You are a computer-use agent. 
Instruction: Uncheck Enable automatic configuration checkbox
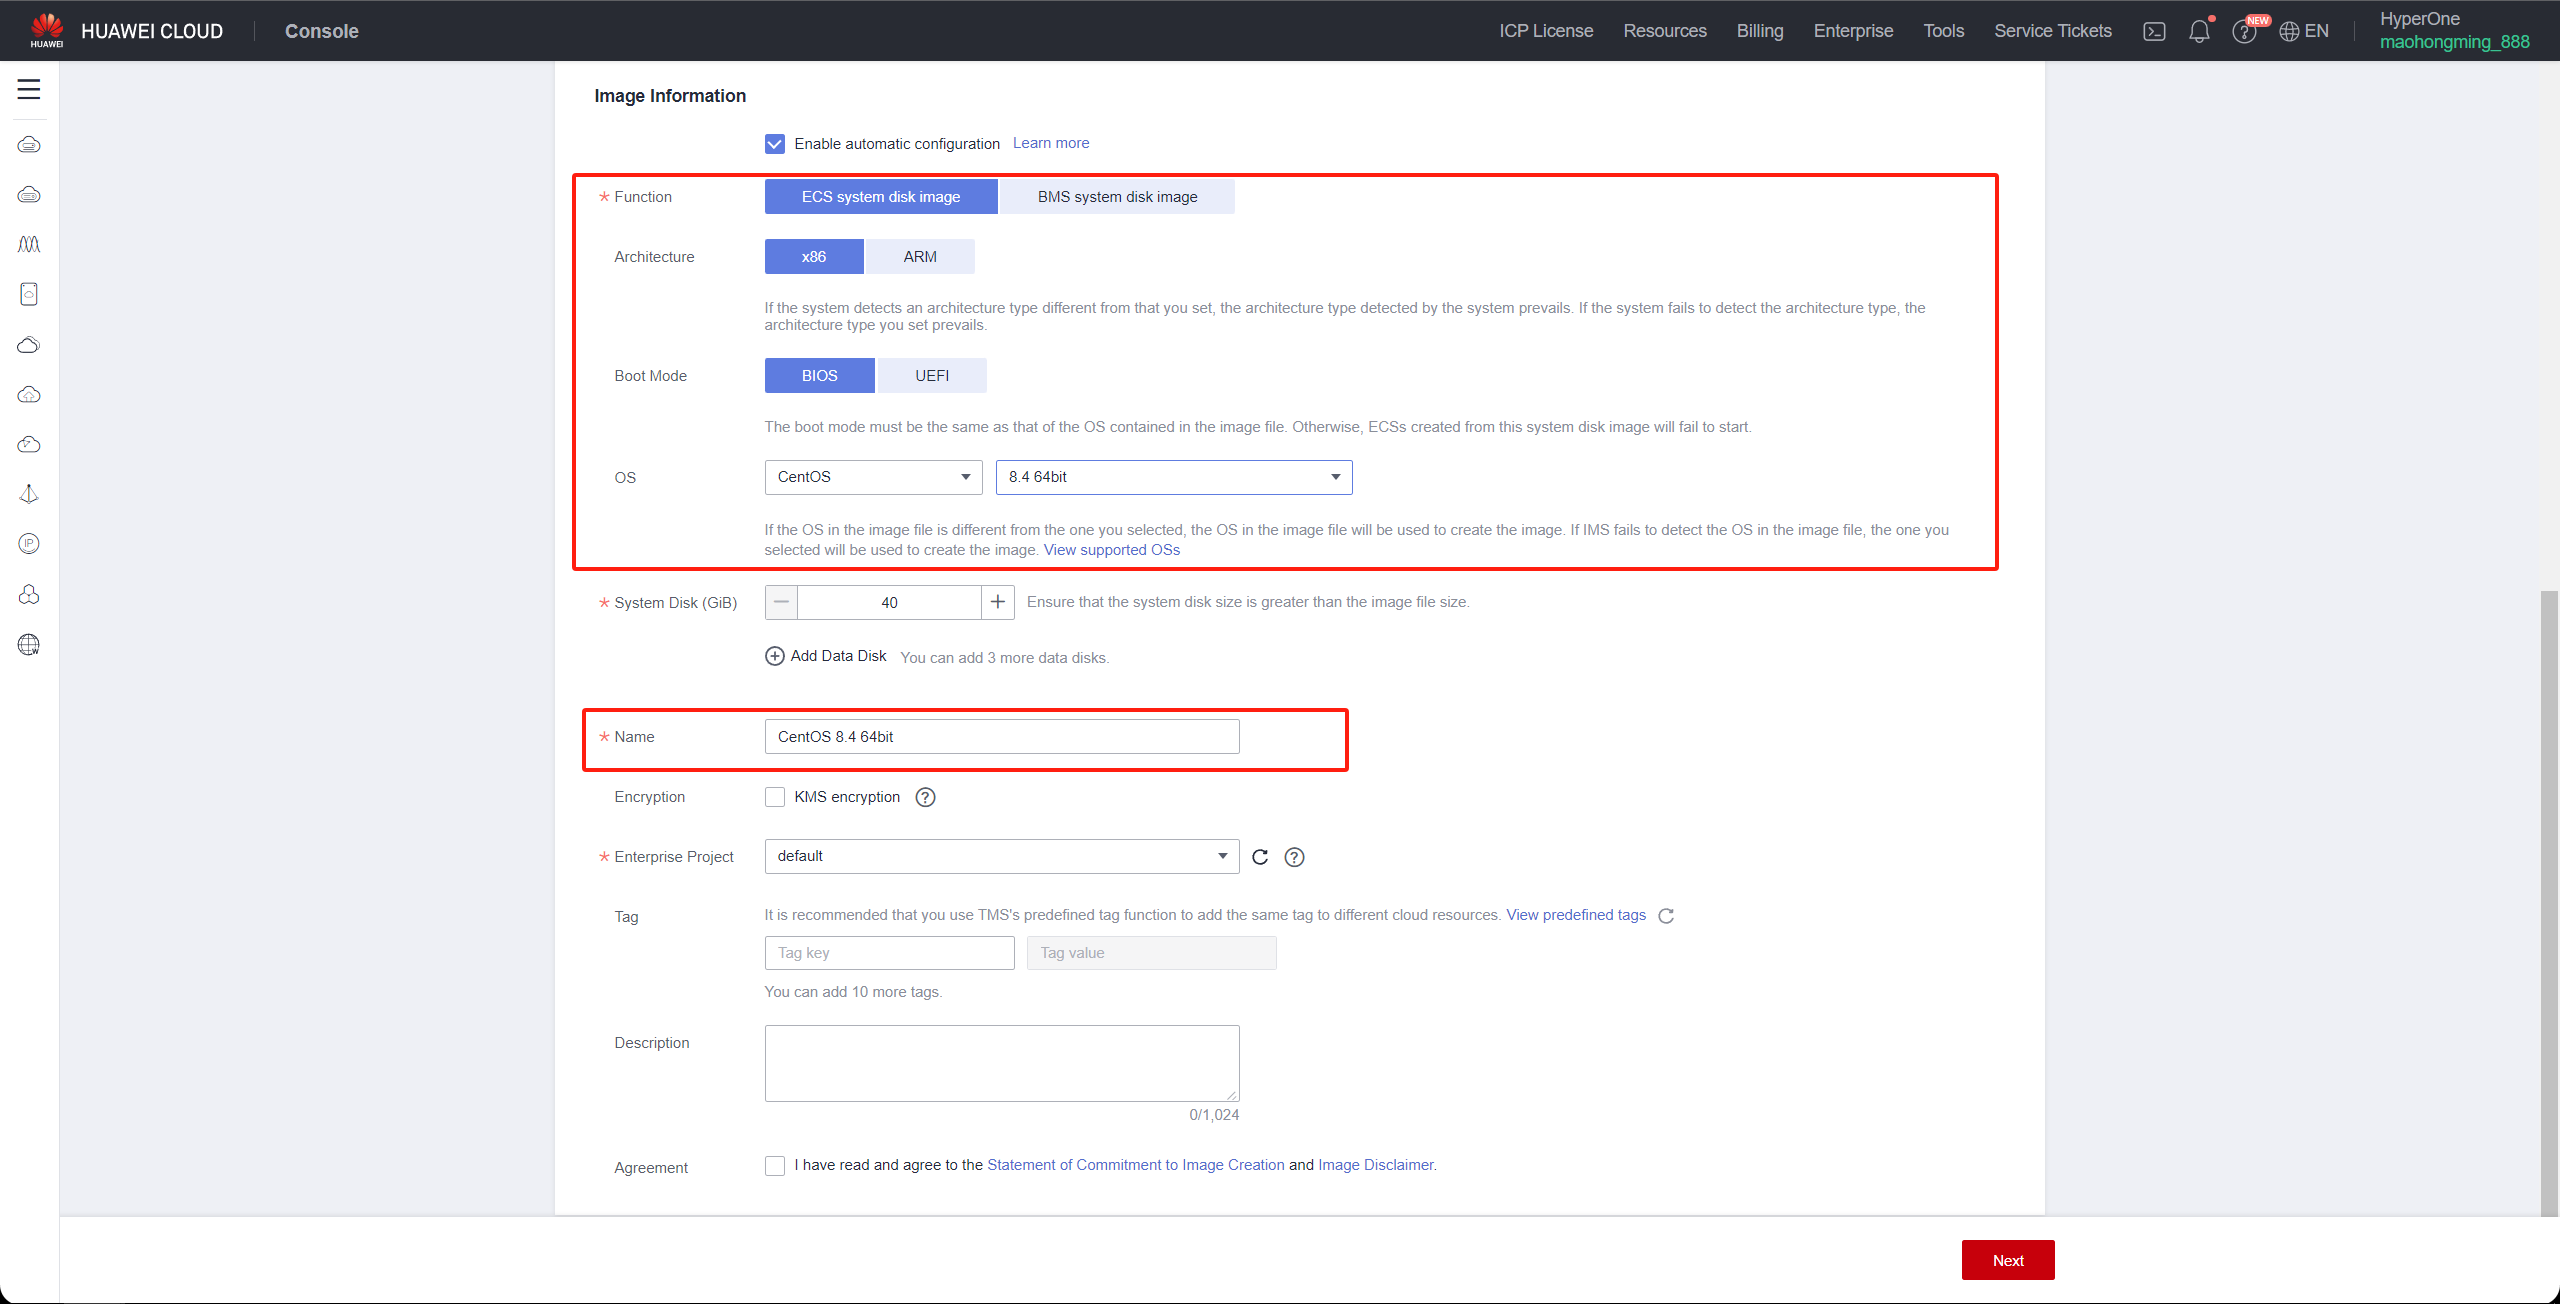(775, 144)
